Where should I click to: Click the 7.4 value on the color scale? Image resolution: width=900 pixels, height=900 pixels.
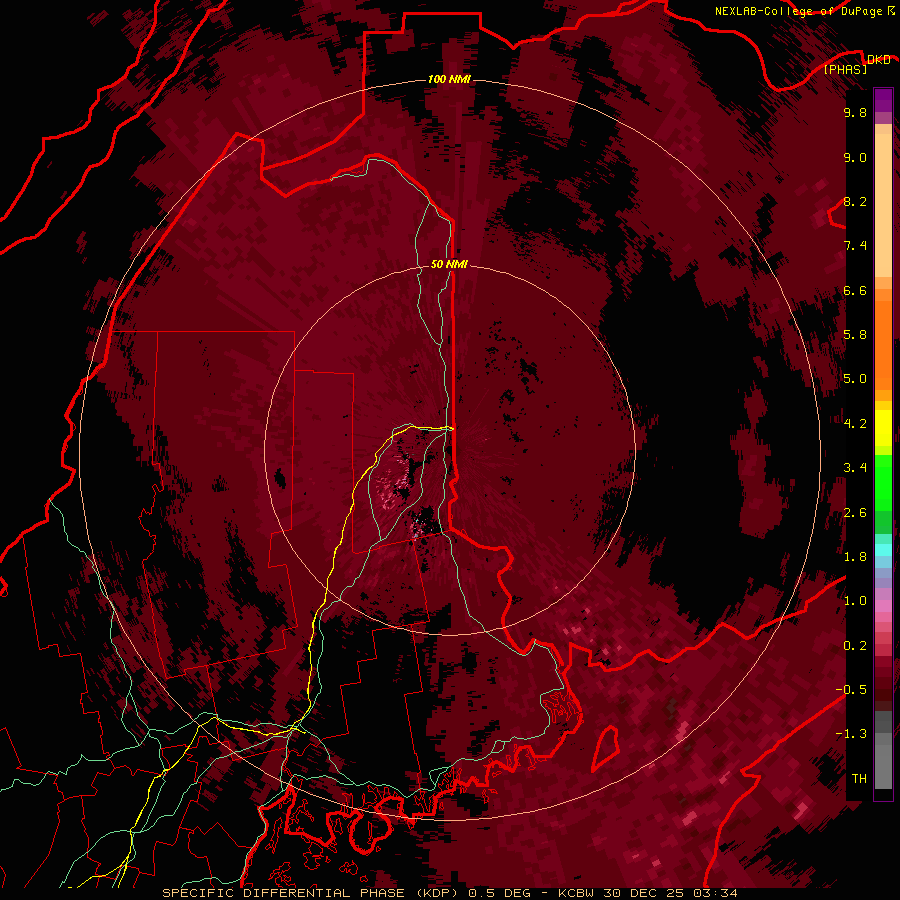[855, 246]
